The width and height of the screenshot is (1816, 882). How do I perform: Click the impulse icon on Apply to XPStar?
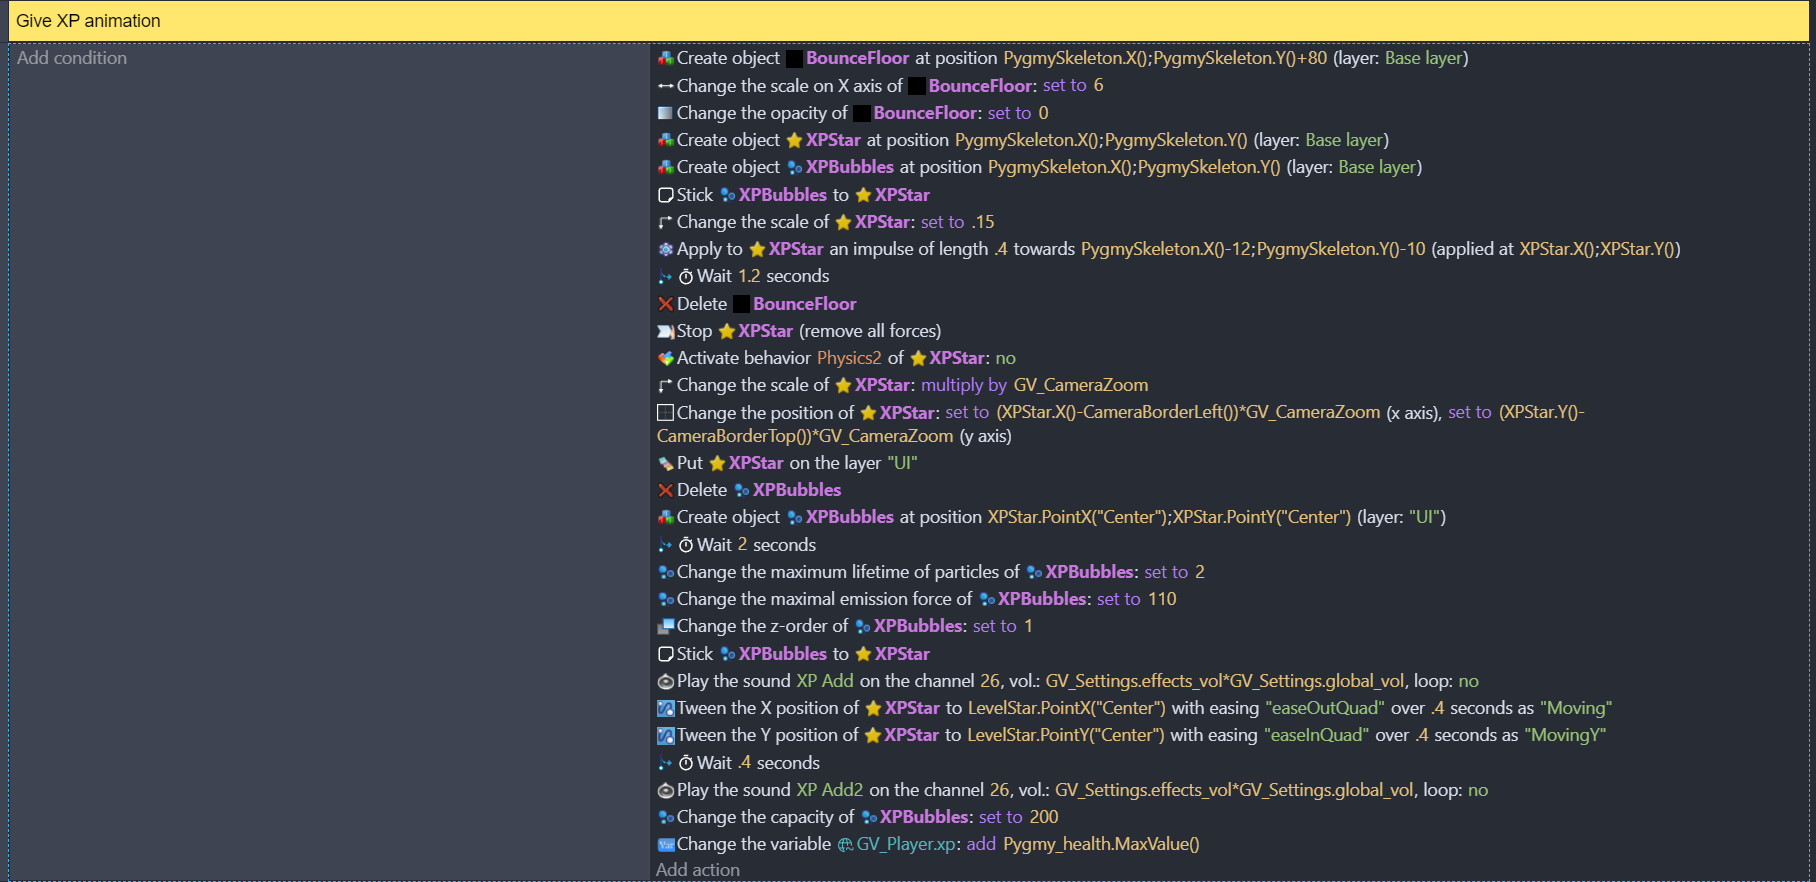[x=665, y=249]
